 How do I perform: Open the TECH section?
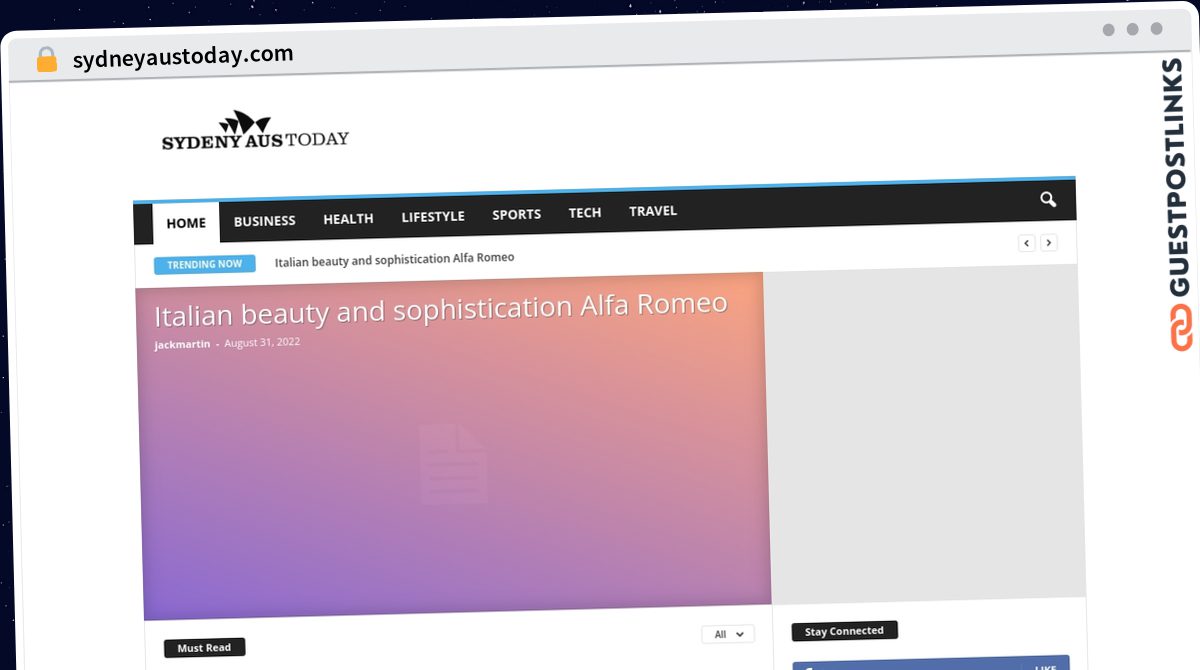(x=585, y=212)
